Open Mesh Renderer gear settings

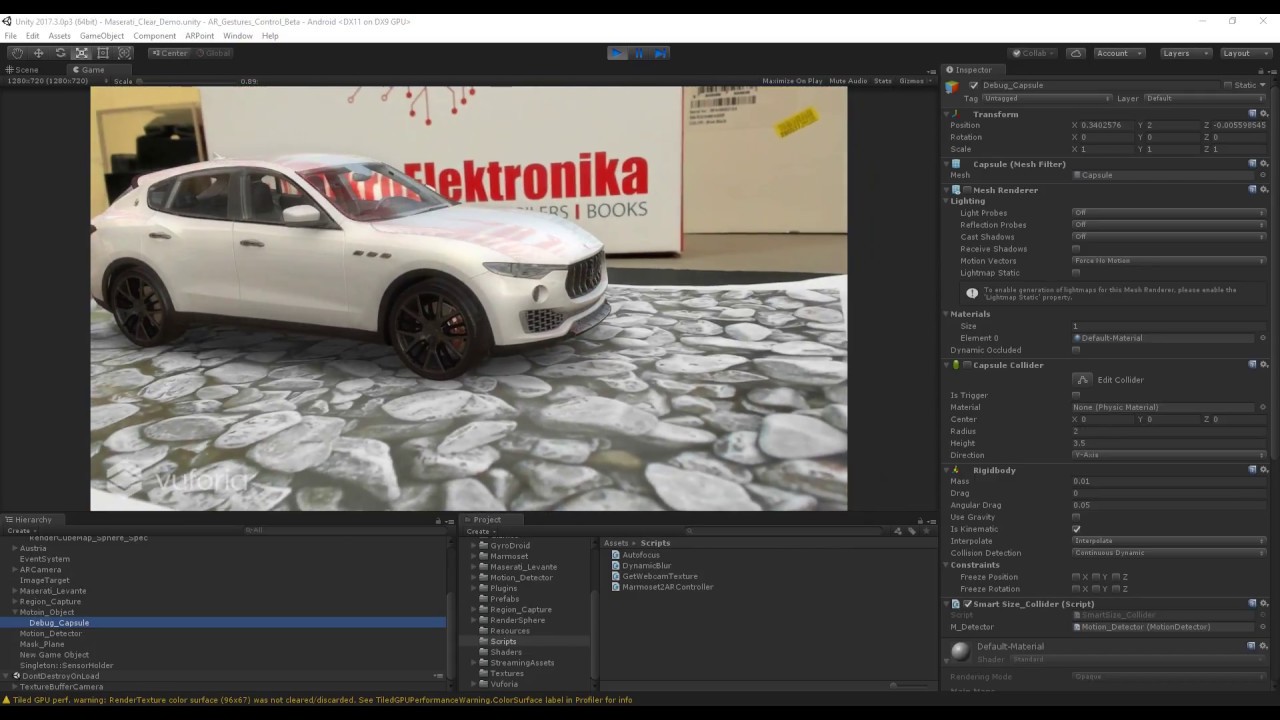(1264, 190)
